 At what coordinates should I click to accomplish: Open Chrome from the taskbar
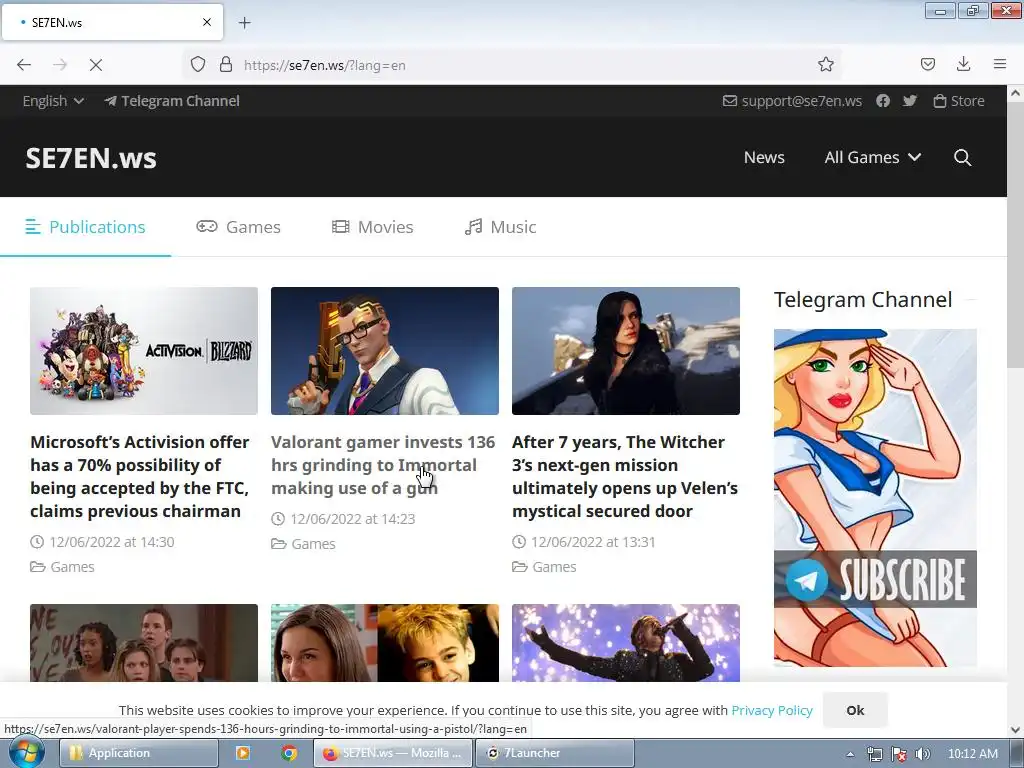coord(289,753)
